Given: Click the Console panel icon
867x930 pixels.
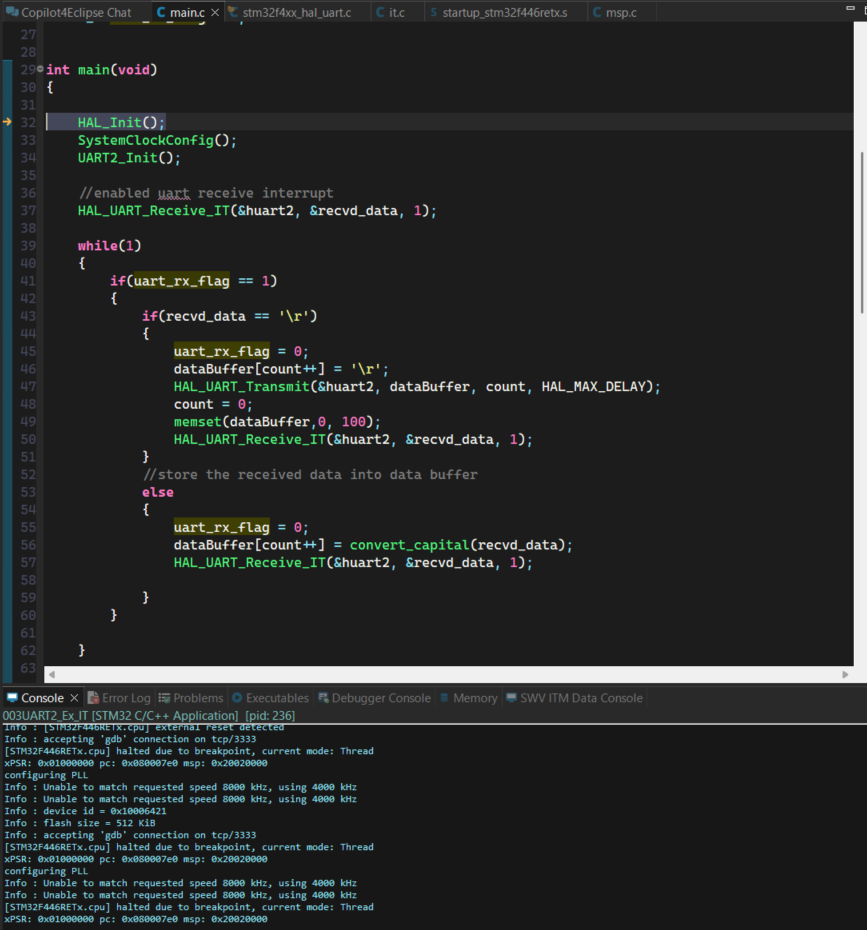Looking at the screenshot, I should pyautogui.click(x=10, y=697).
